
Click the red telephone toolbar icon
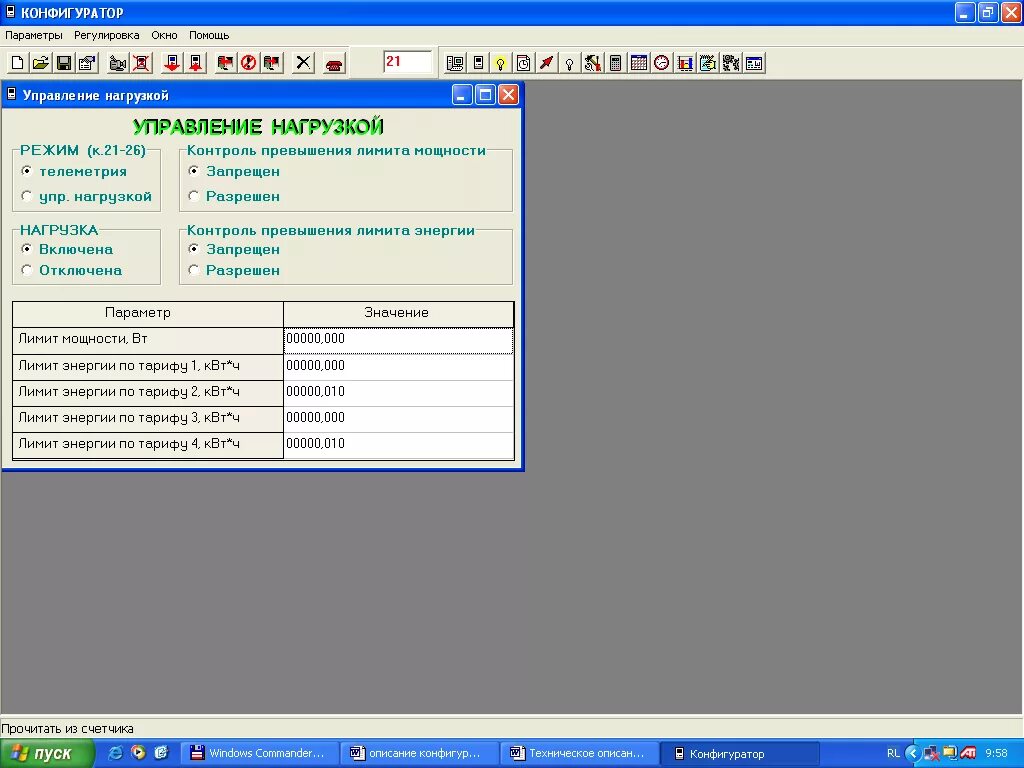(334, 63)
